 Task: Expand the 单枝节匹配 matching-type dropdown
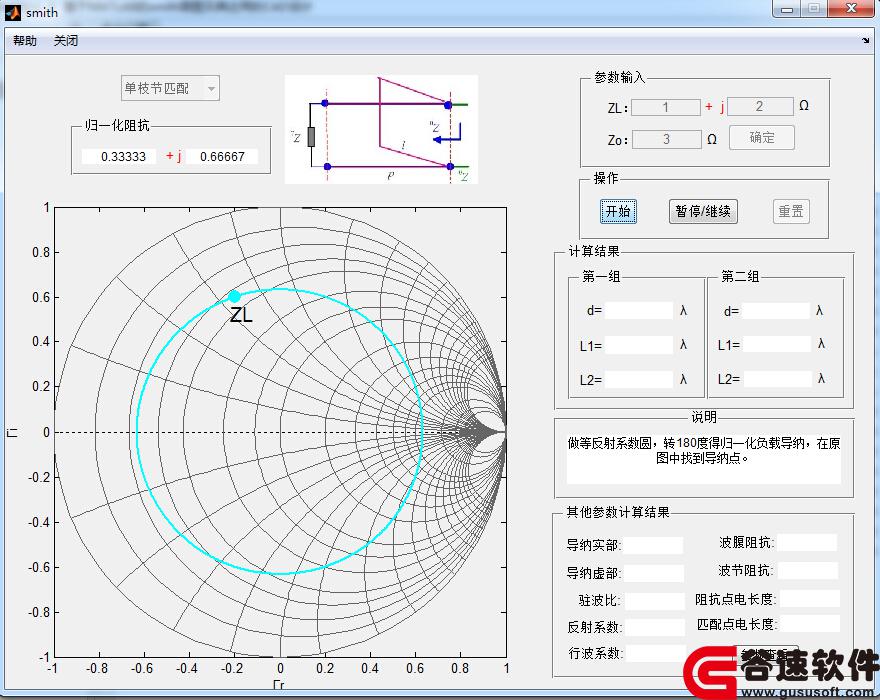point(170,88)
